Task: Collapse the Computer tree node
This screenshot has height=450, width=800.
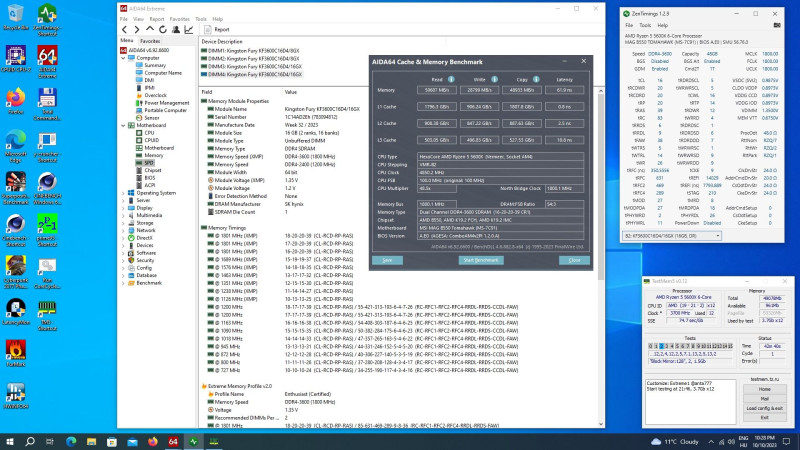Action: click(x=123, y=58)
